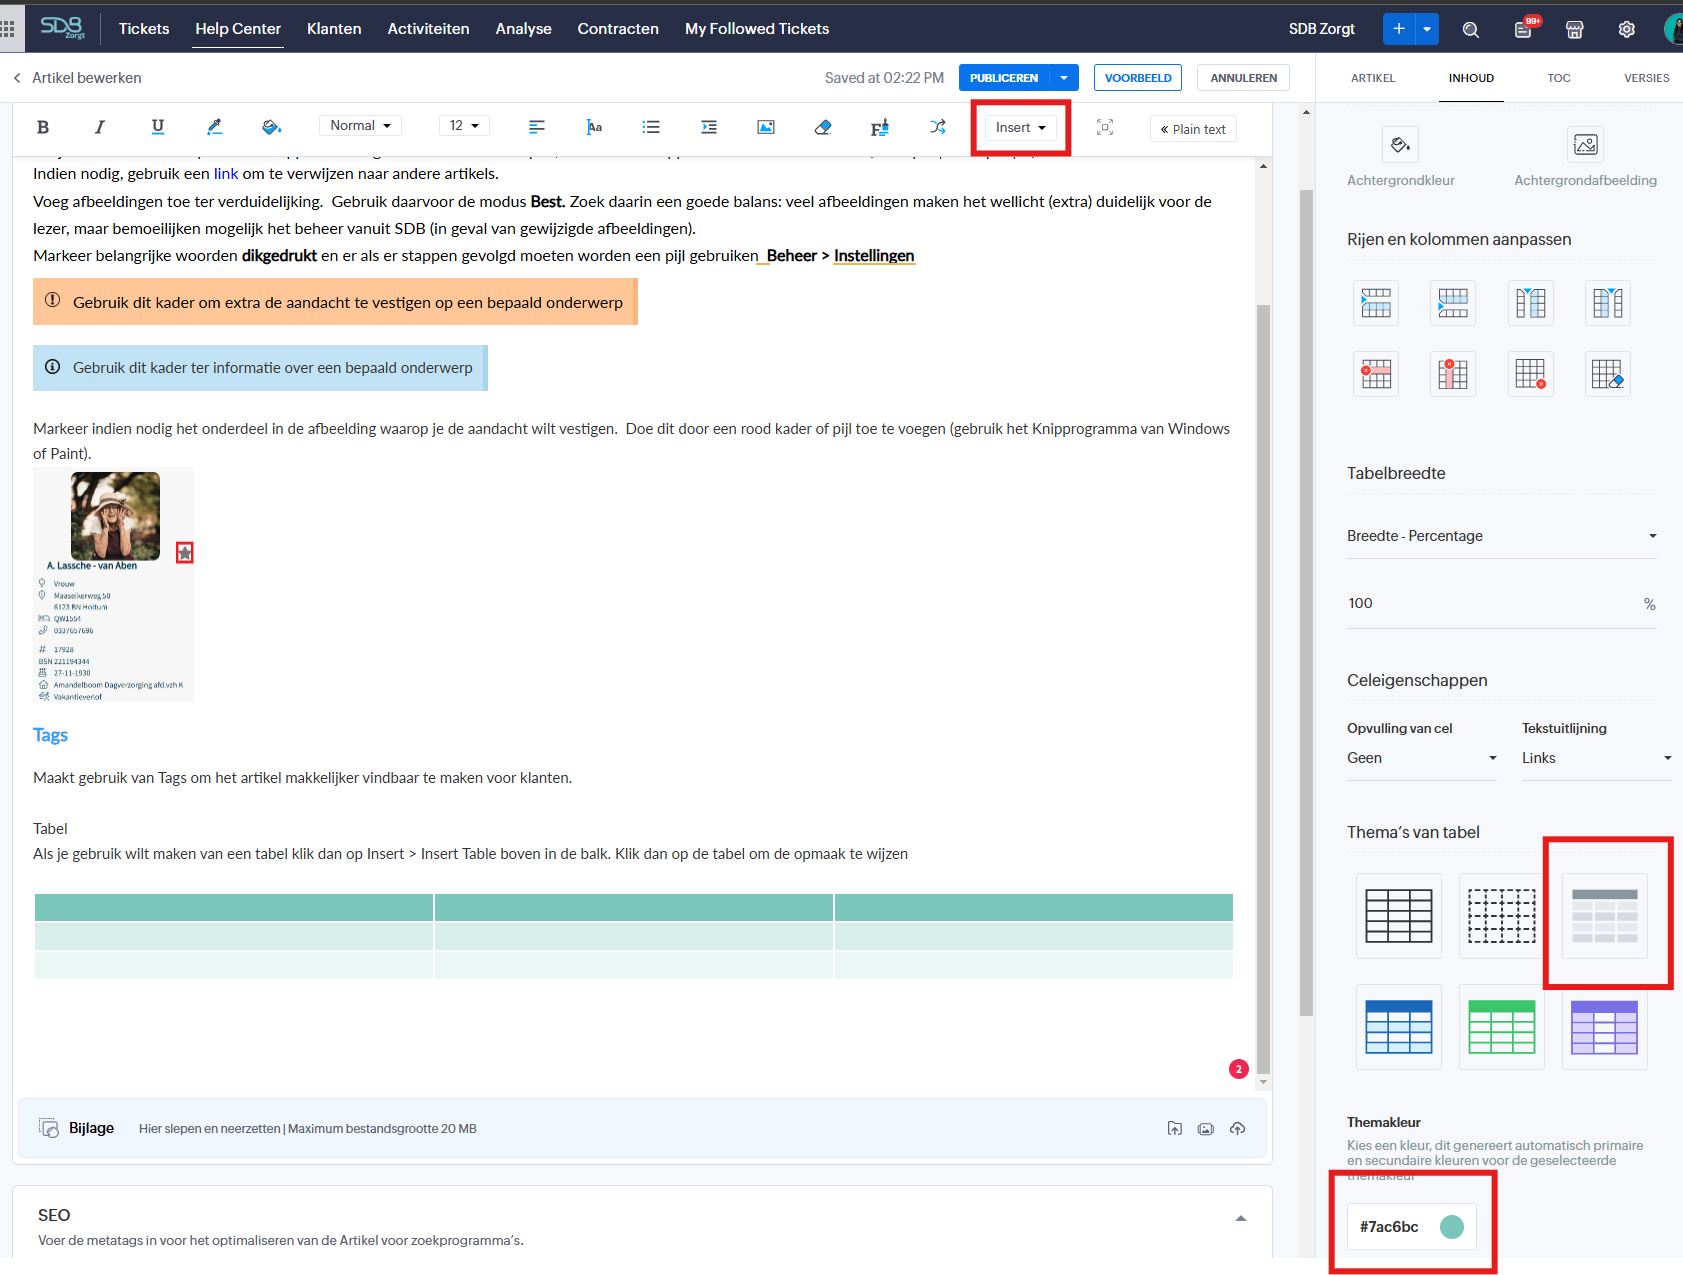Select the Achtergrondkleur paint bucket icon
The height and width of the screenshot is (1275, 1683).
(1400, 145)
